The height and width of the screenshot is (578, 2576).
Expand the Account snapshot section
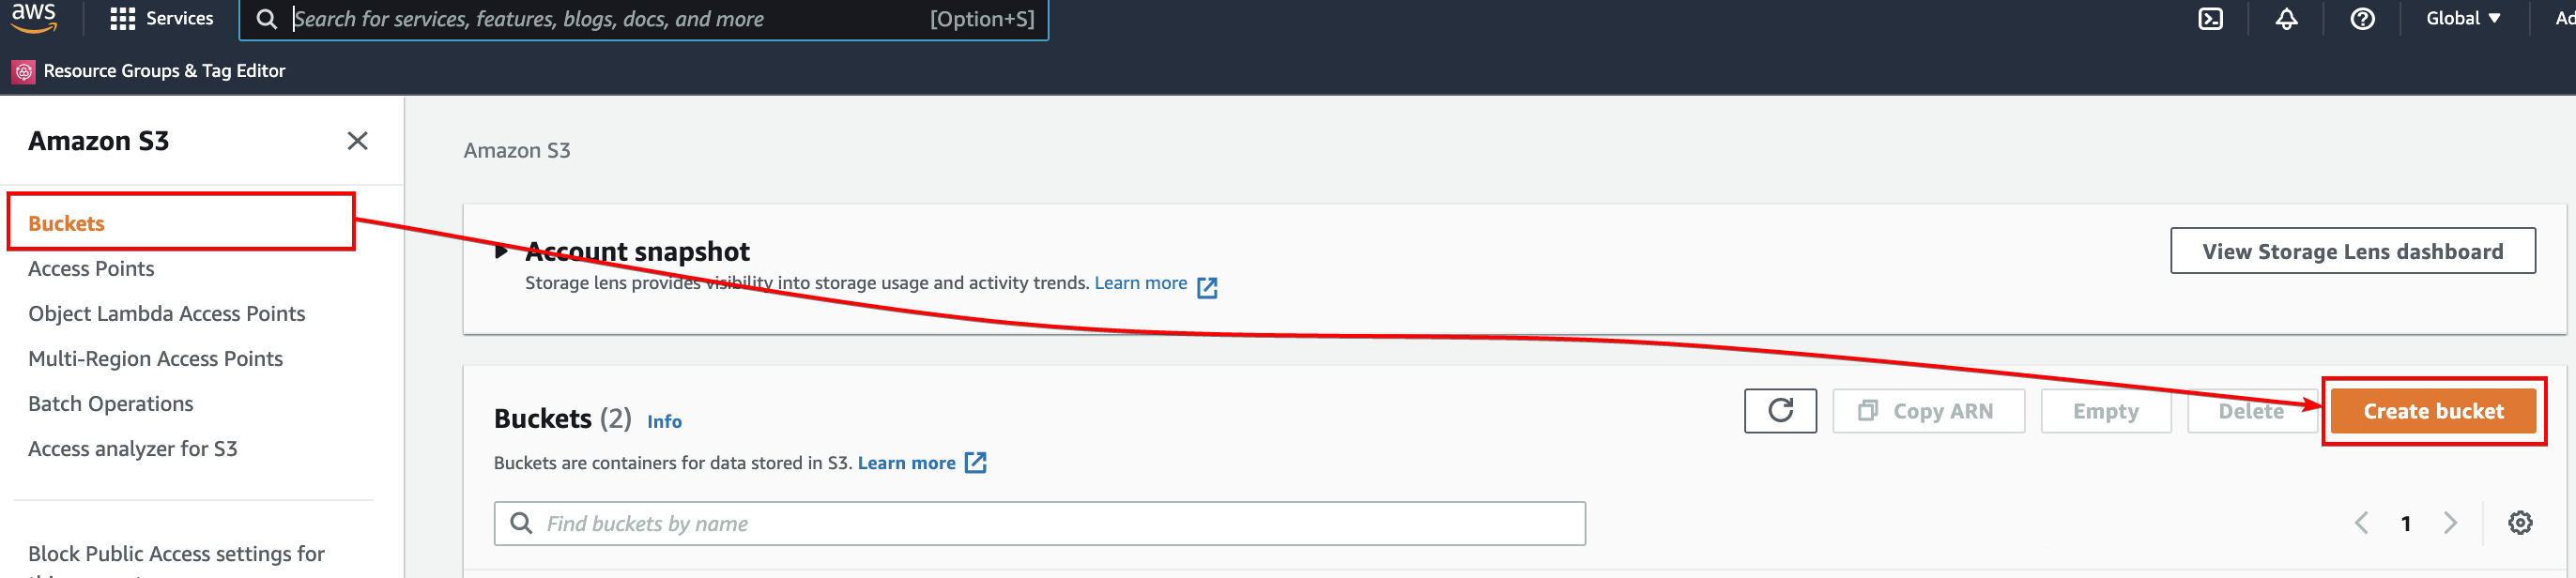point(501,252)
